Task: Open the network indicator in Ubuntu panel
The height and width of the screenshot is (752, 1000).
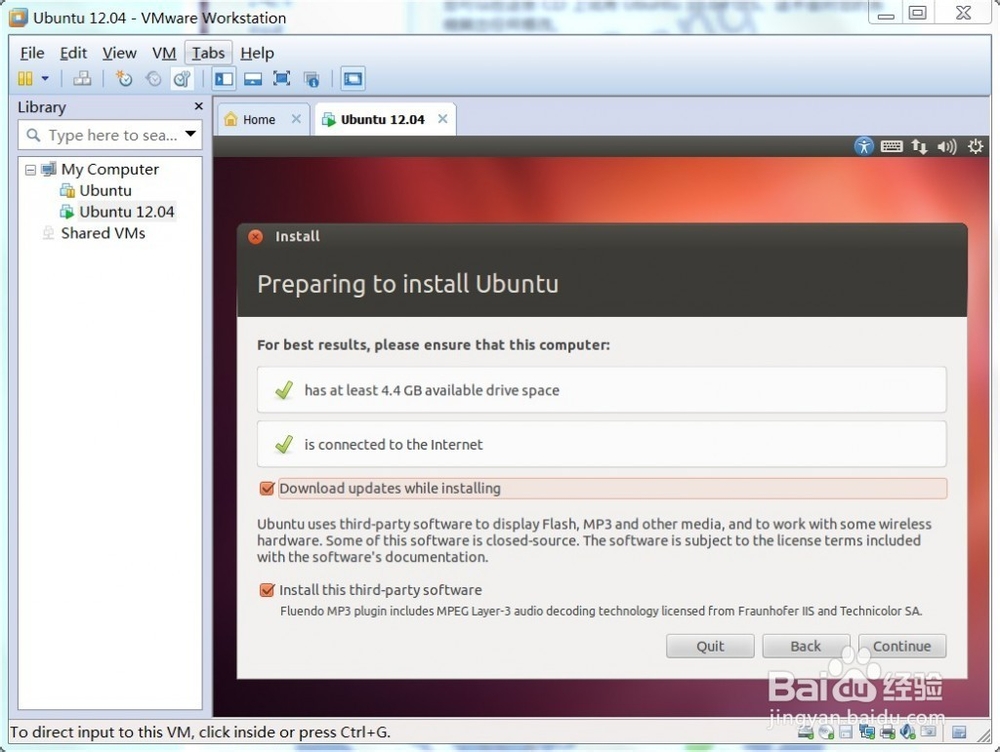Action: coord(919,147)
